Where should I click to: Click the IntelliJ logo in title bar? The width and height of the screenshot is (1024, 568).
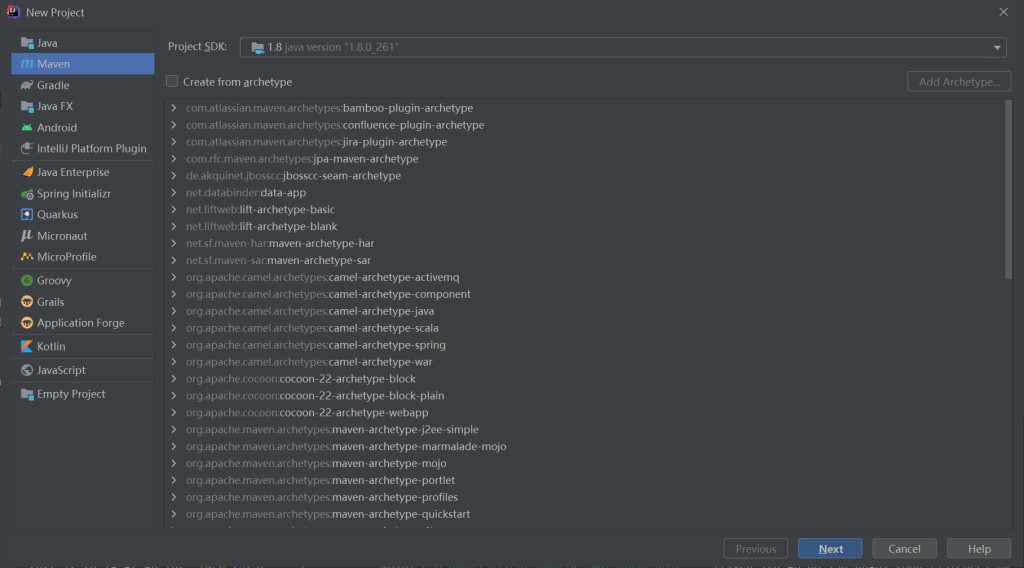point(13,12)
